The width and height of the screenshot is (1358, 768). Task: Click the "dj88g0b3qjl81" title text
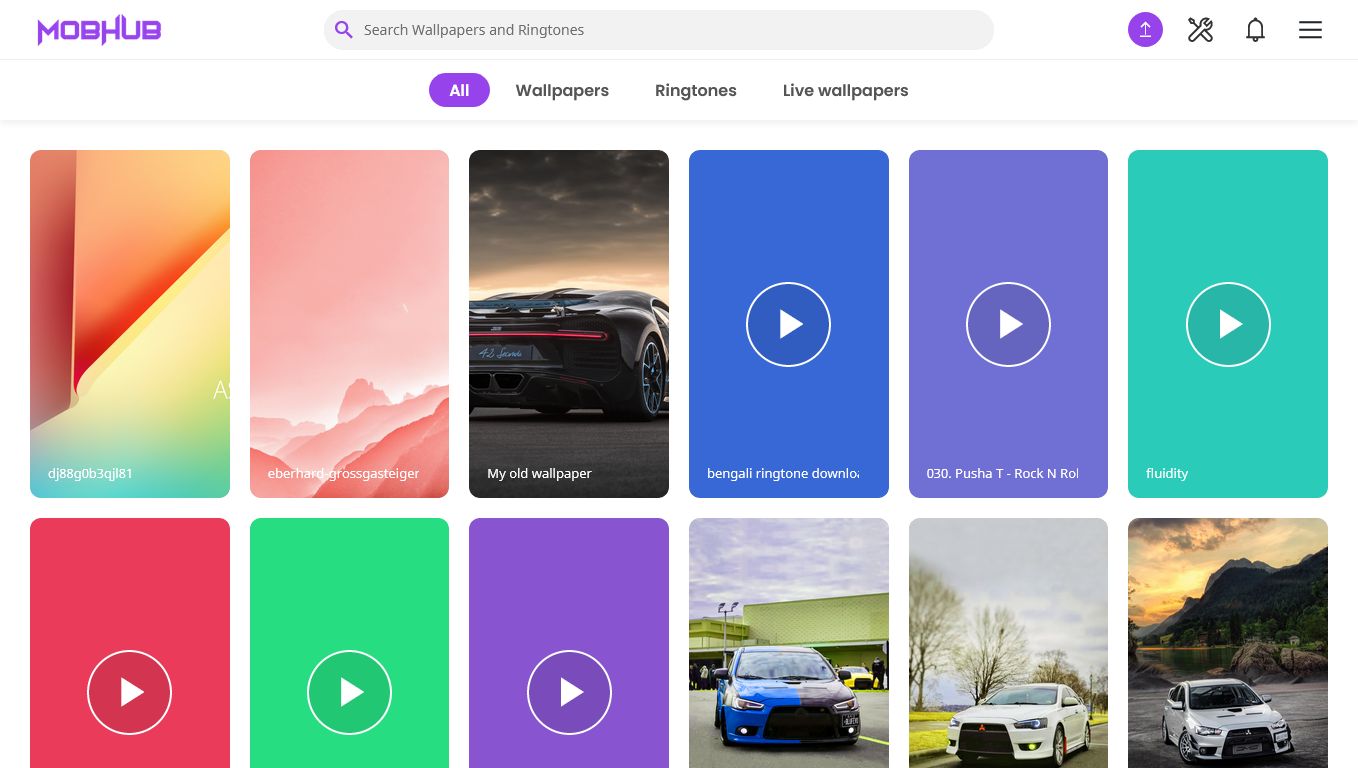[90, 473]
